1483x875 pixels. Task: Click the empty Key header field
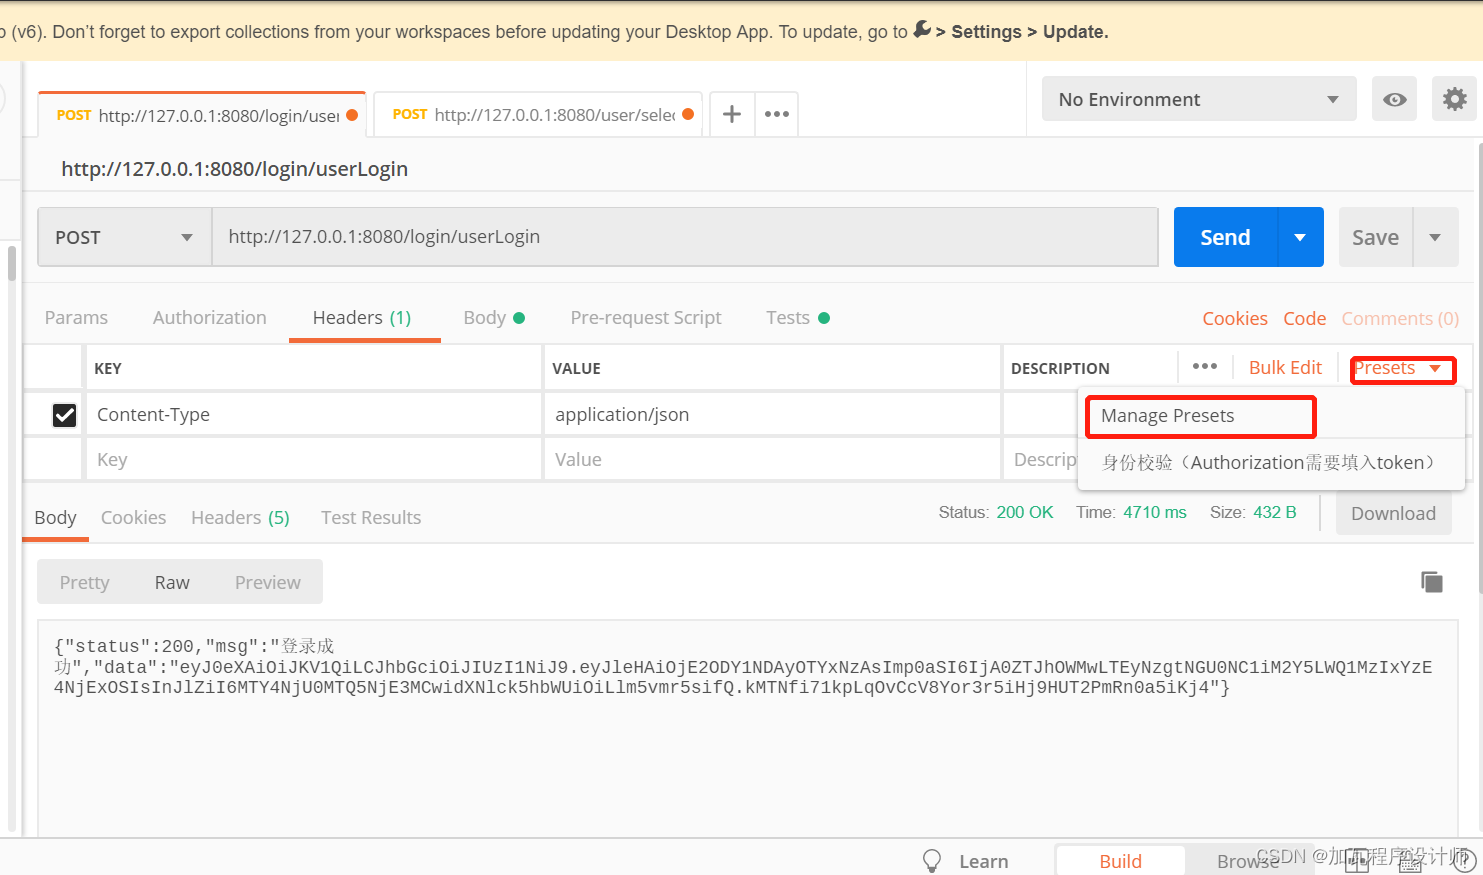point(314,460)
